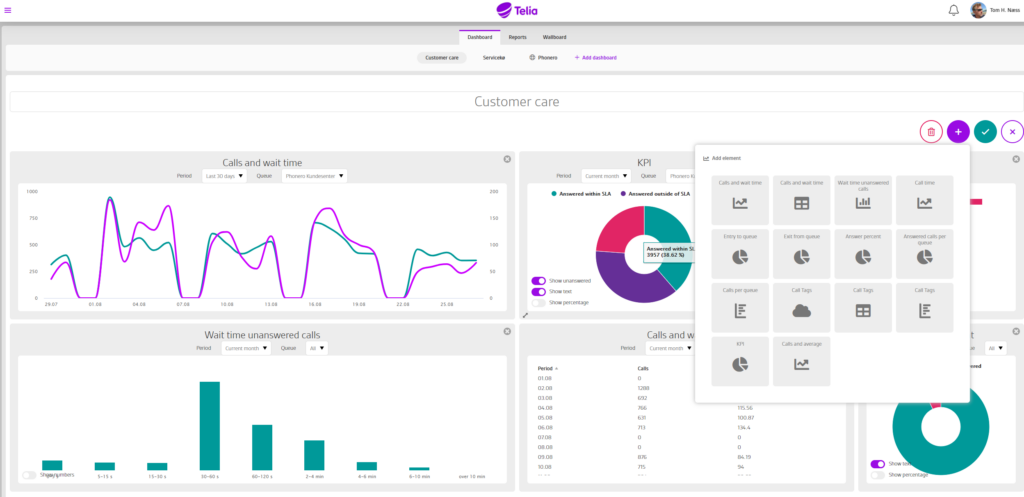Open the hamburger menu icon
Image resolution: width=1024 pixels, height=497 pixels.
(x=7, y=10)
